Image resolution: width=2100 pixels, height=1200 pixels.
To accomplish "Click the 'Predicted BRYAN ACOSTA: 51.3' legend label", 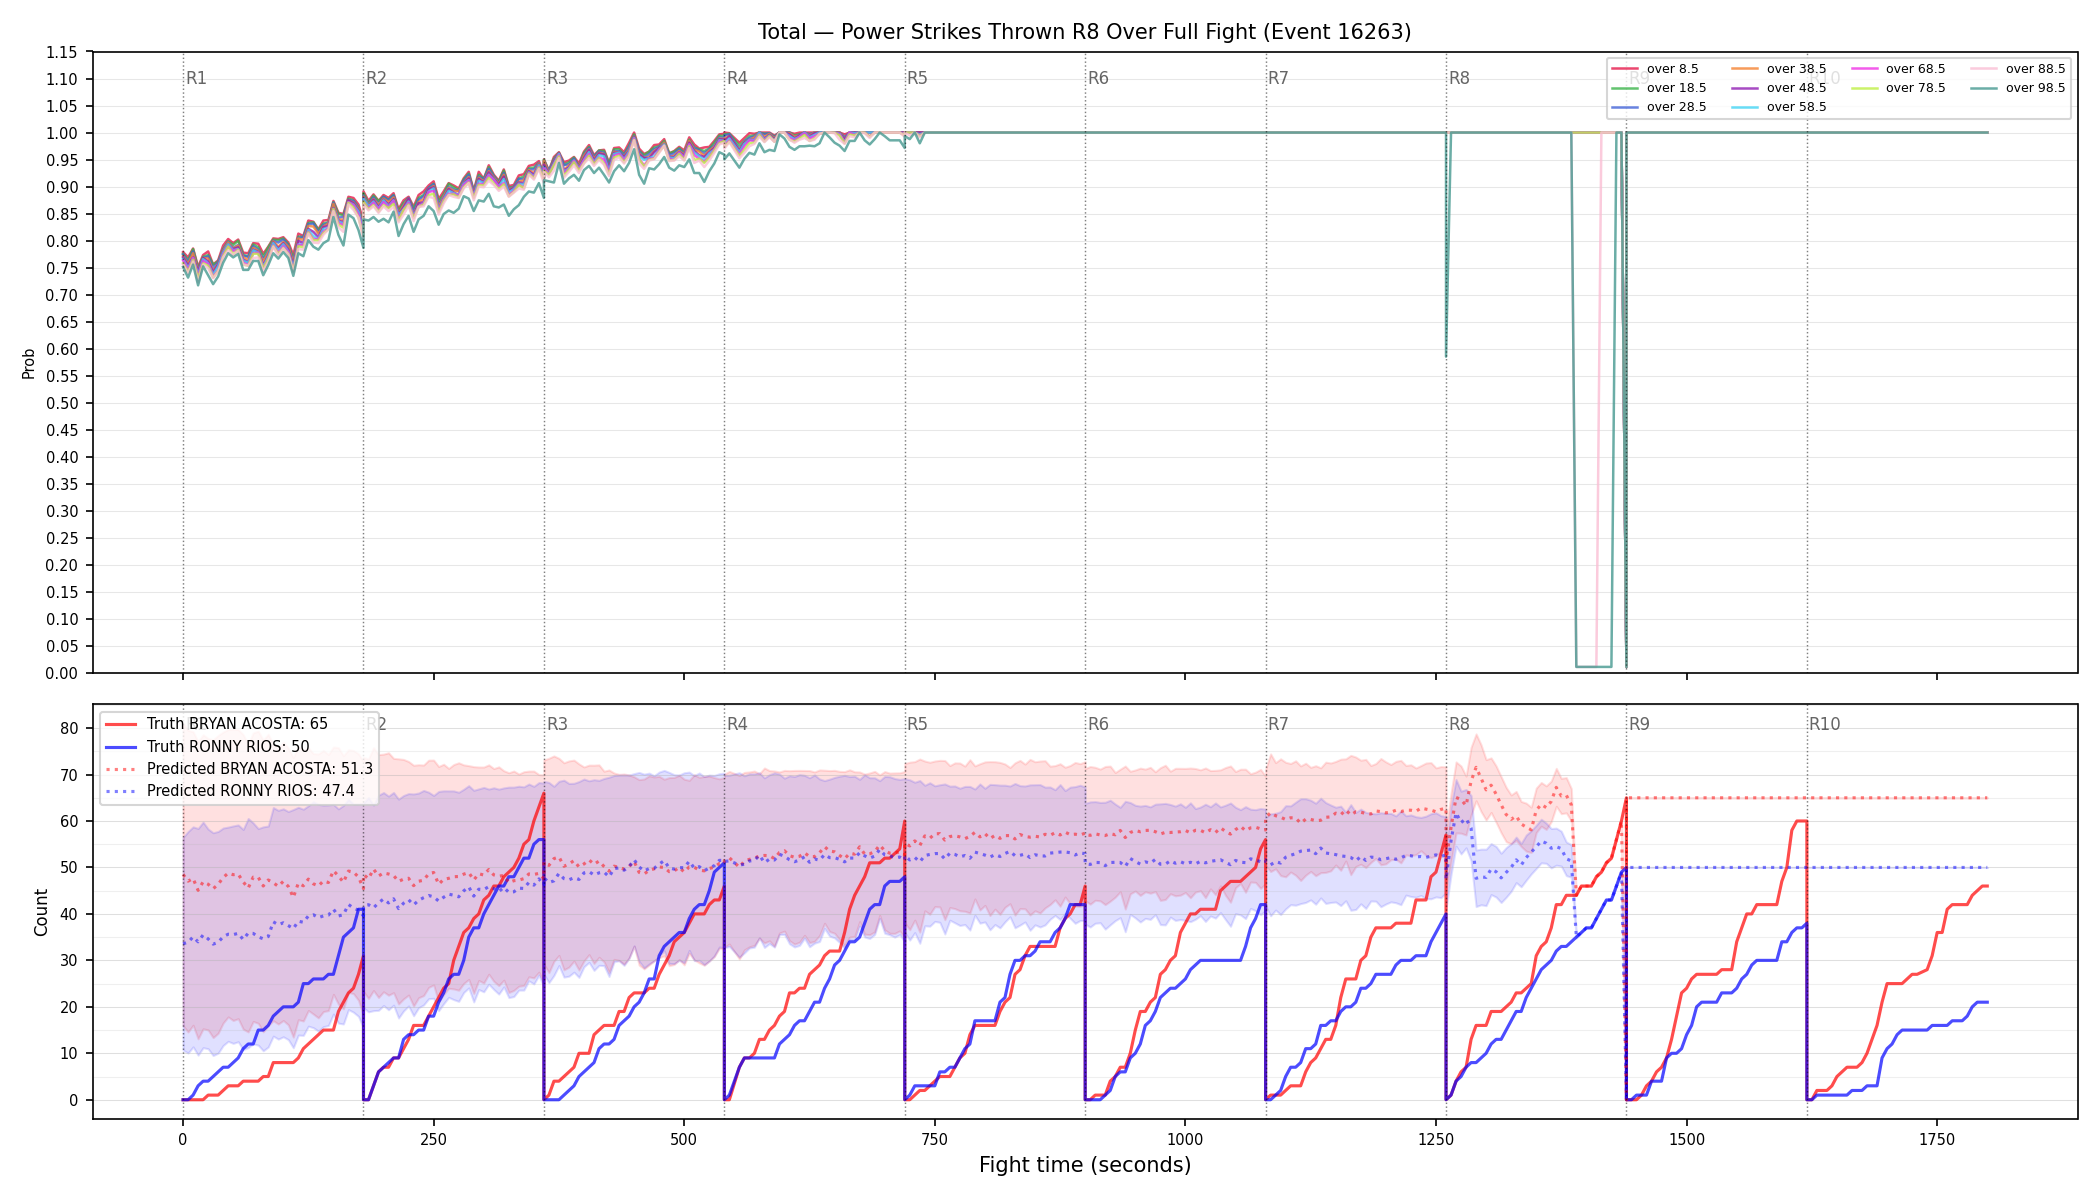I will 260,768.
